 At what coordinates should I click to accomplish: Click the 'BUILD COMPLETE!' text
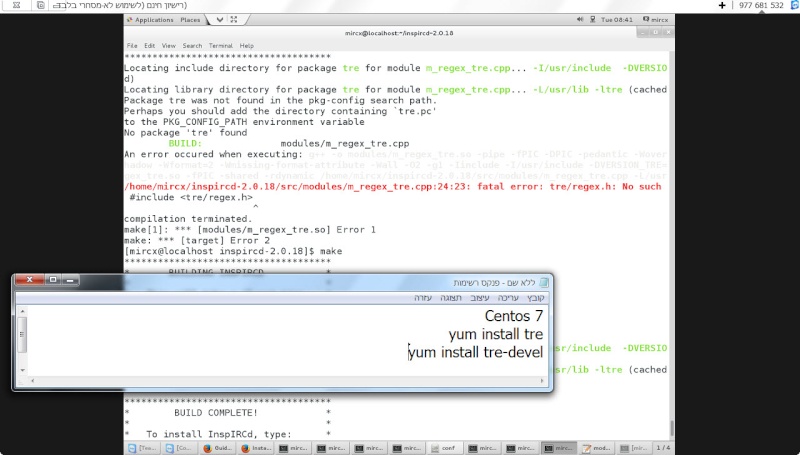pos(216,413)
